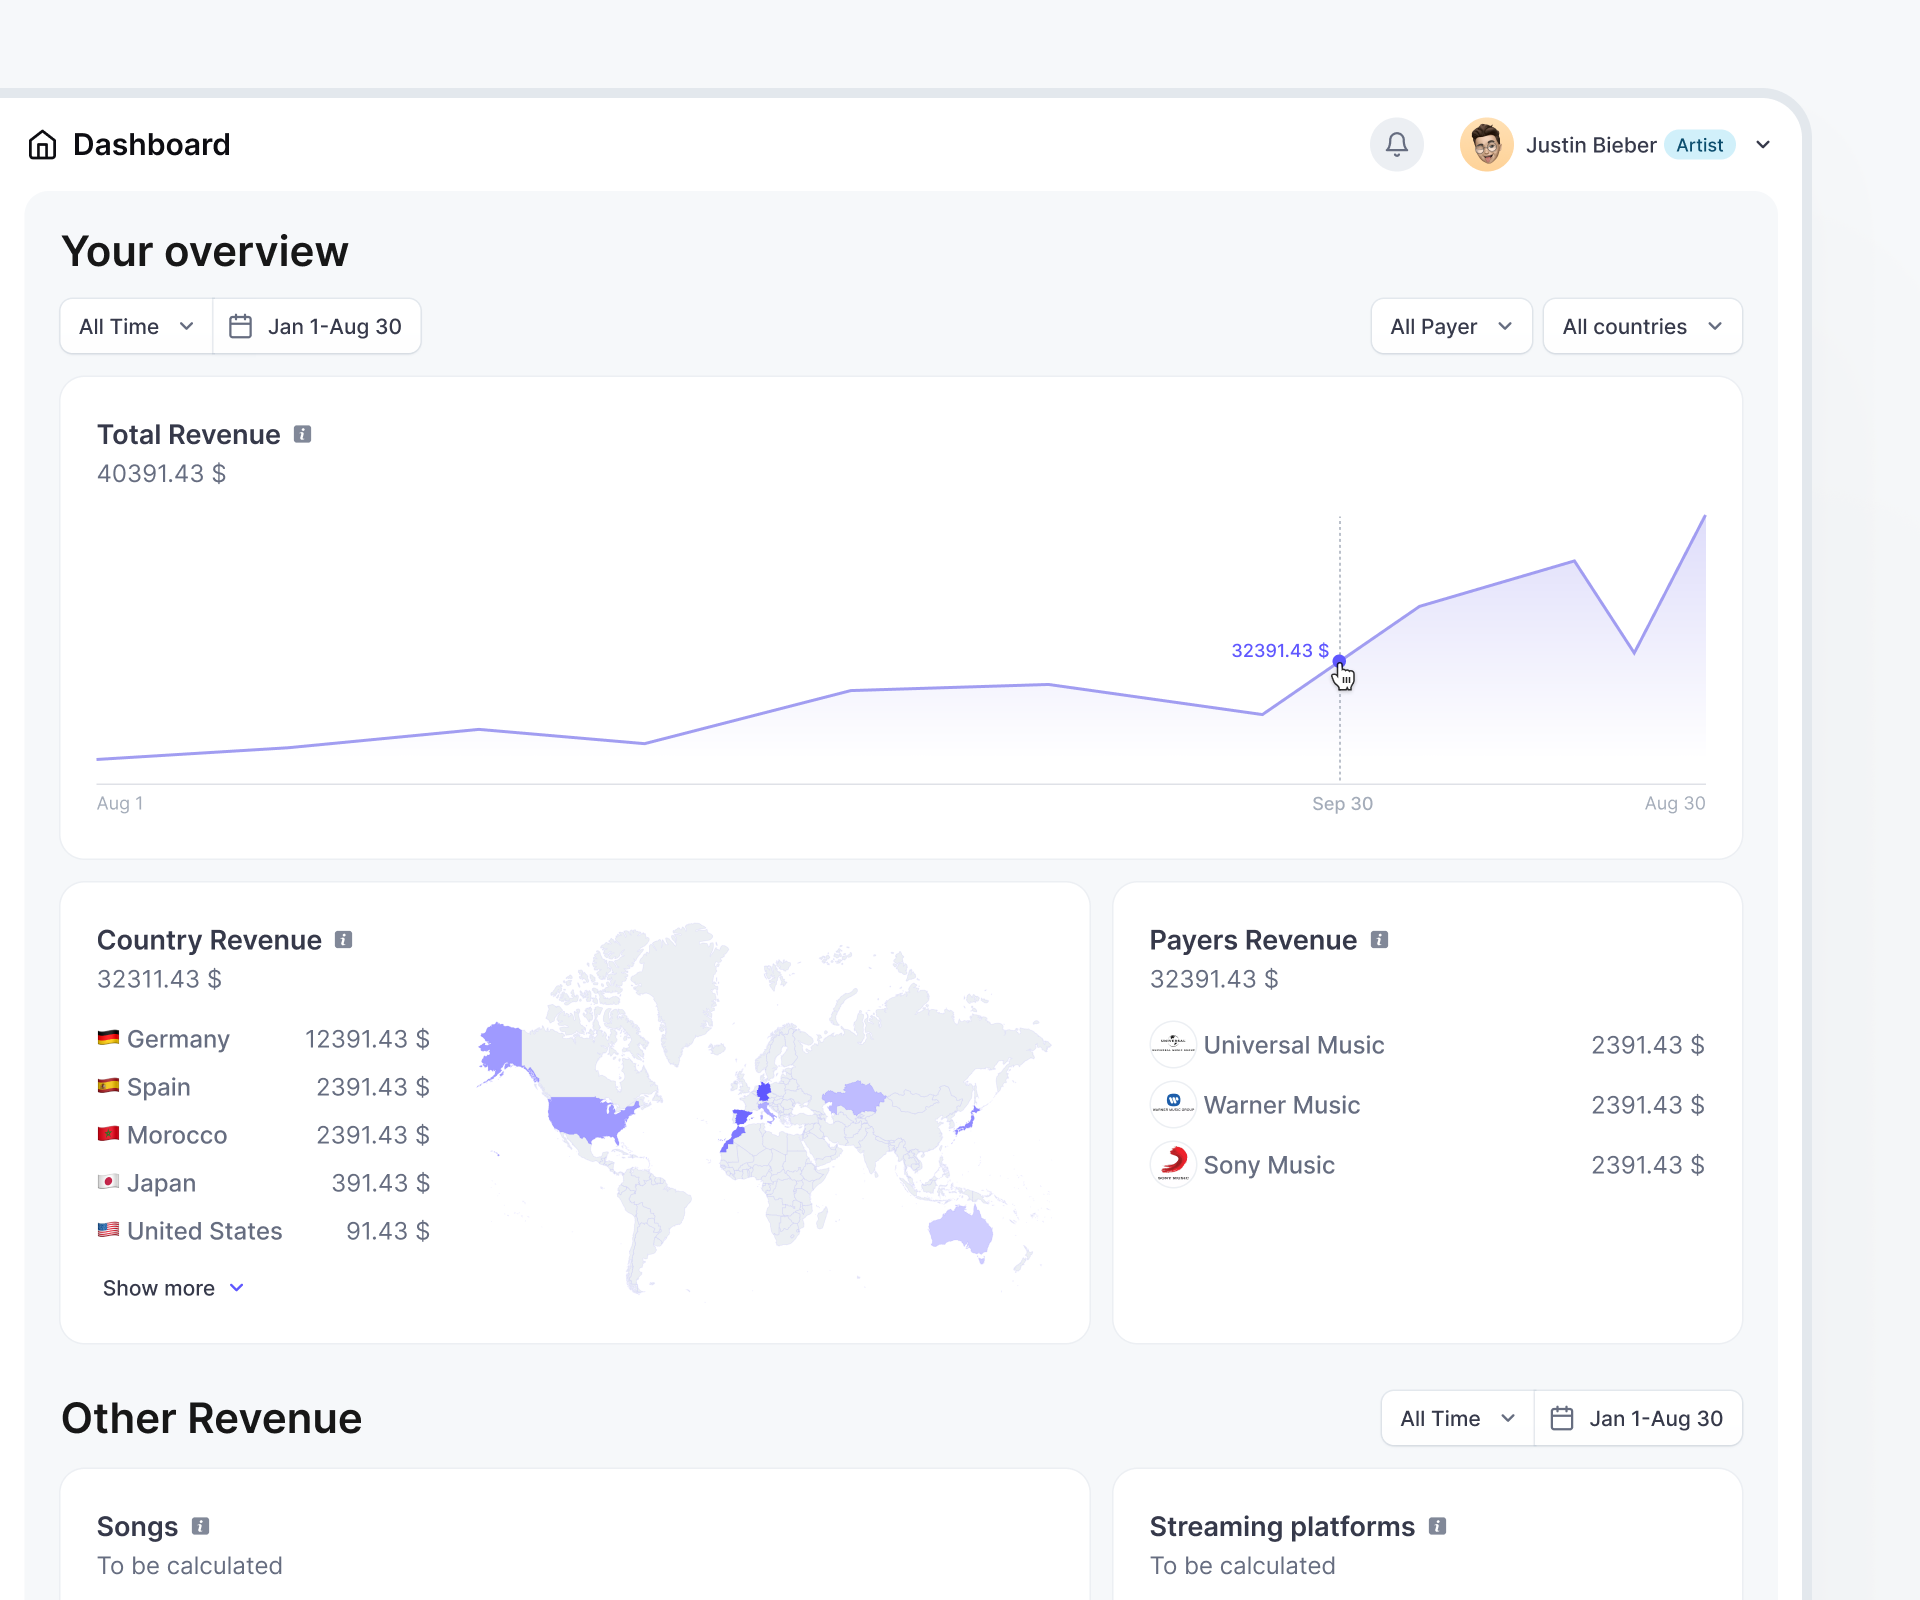Screen dimensions: 1920x1600
Task: Click the Streaming platforms info icon
Action: [x=1437, y=1526]
